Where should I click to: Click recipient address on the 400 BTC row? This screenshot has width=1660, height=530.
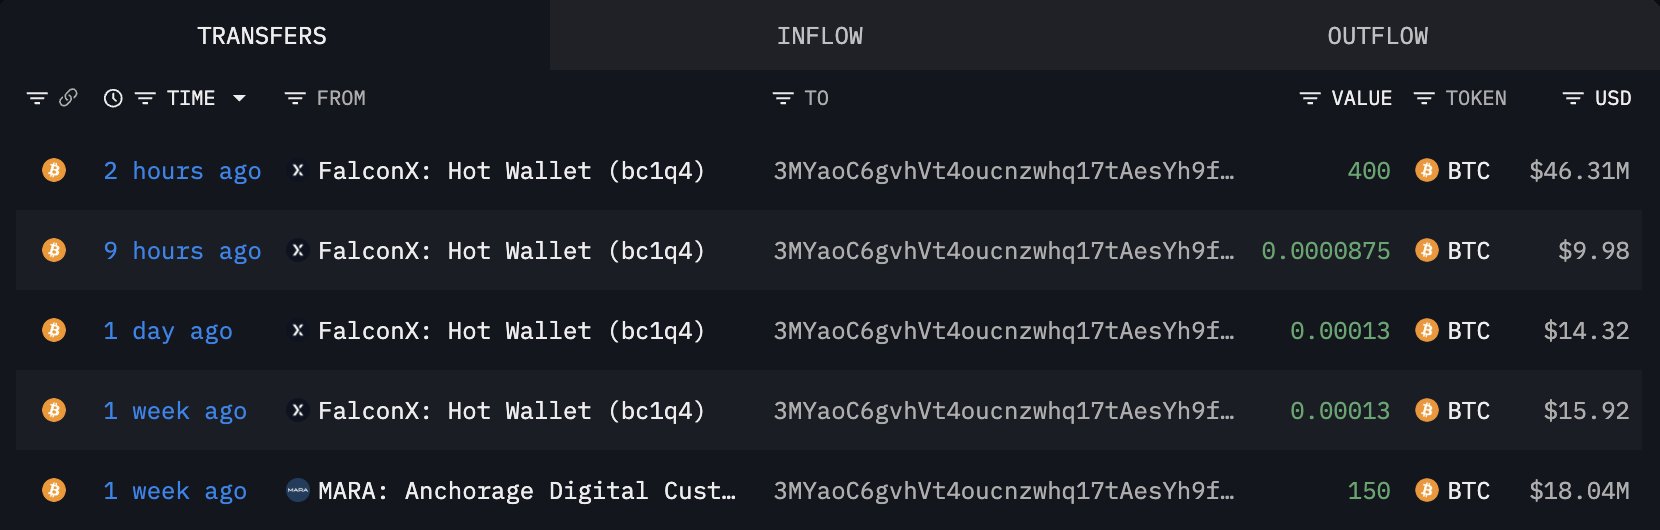[1003, 171]
